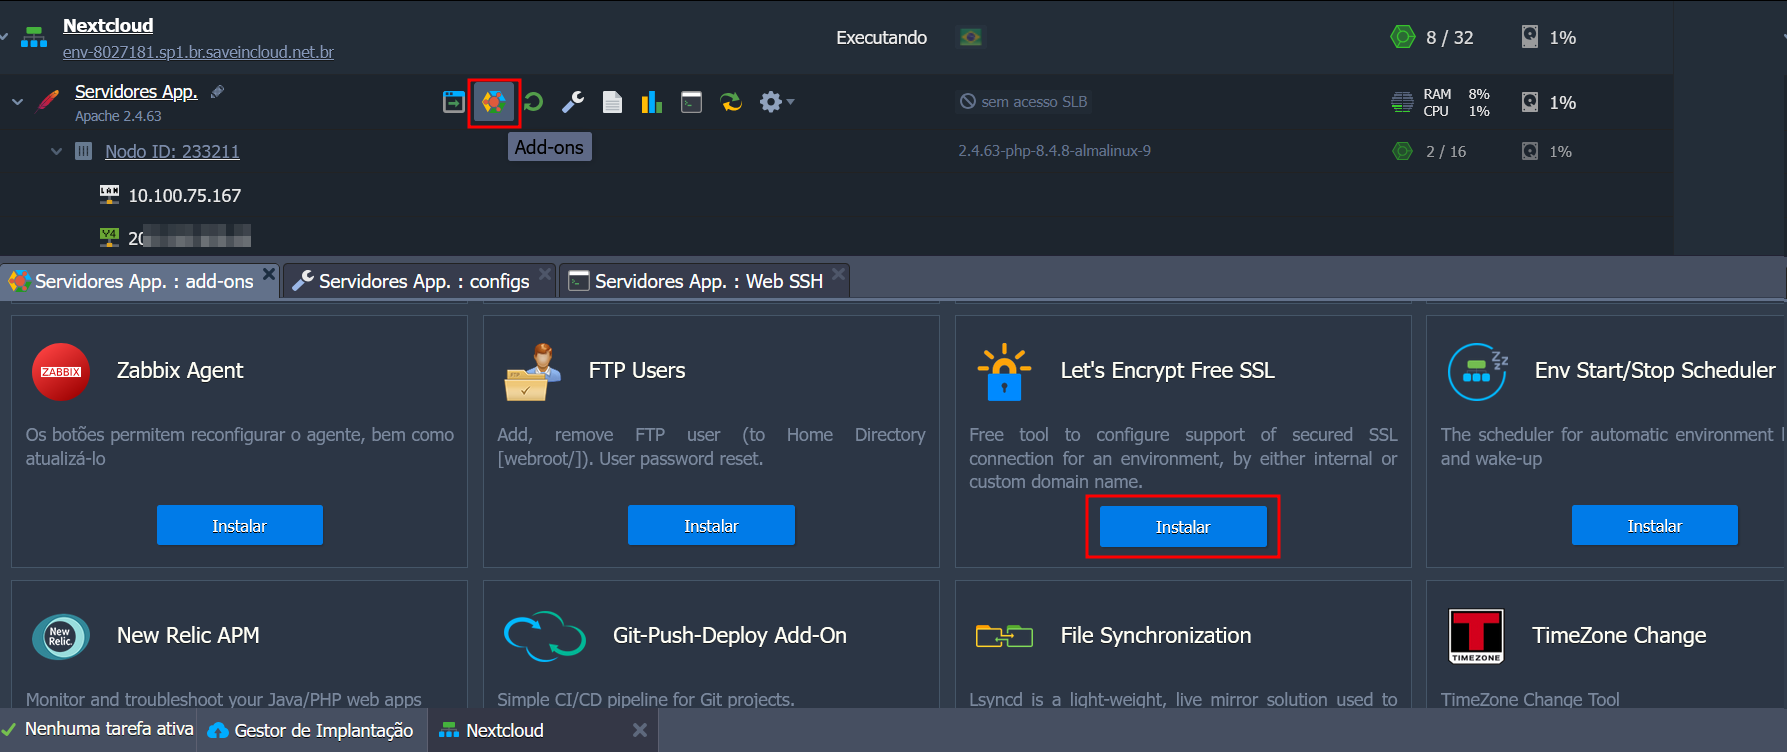This screenshot has width=1787, height=752.
Task: Install the Zabbix Agent add-on
Action: (240, 525)
